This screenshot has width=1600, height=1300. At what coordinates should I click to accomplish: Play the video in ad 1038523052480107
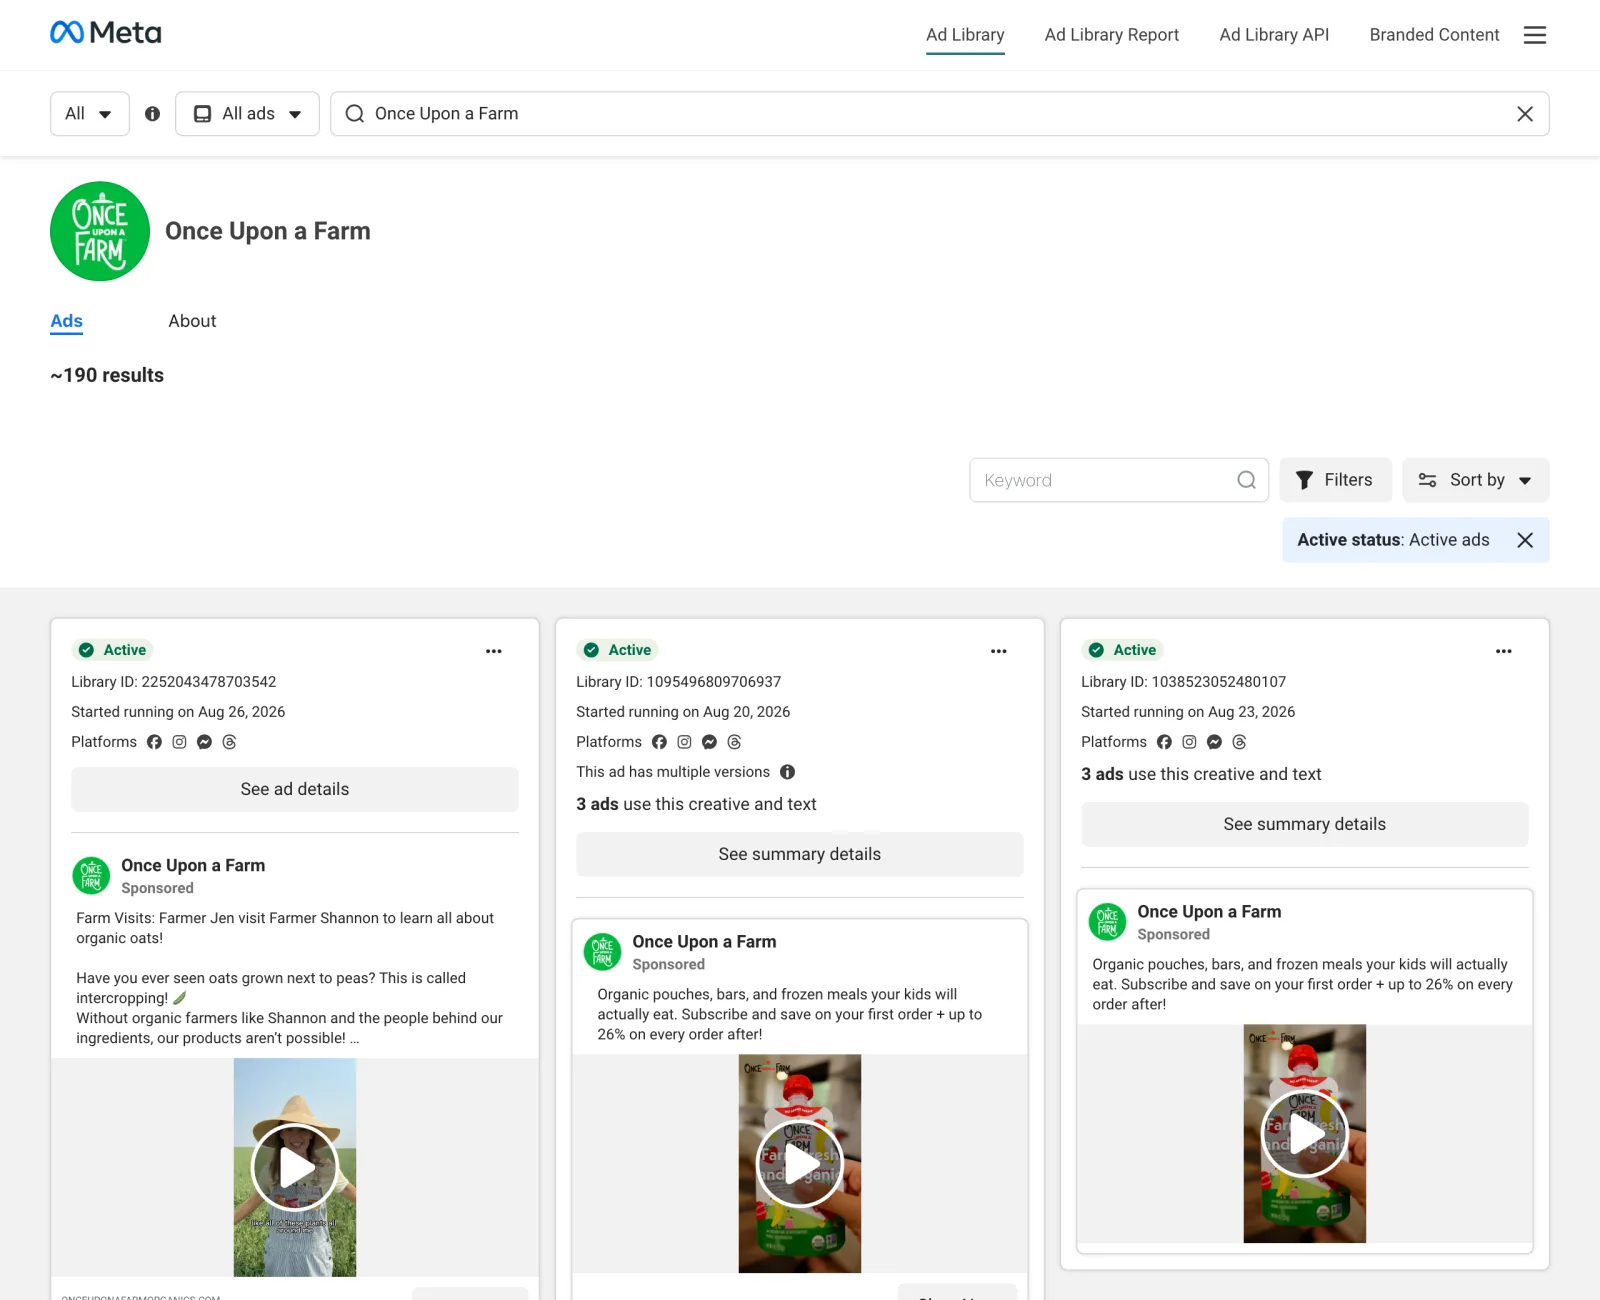[x=1305, y=1133]
